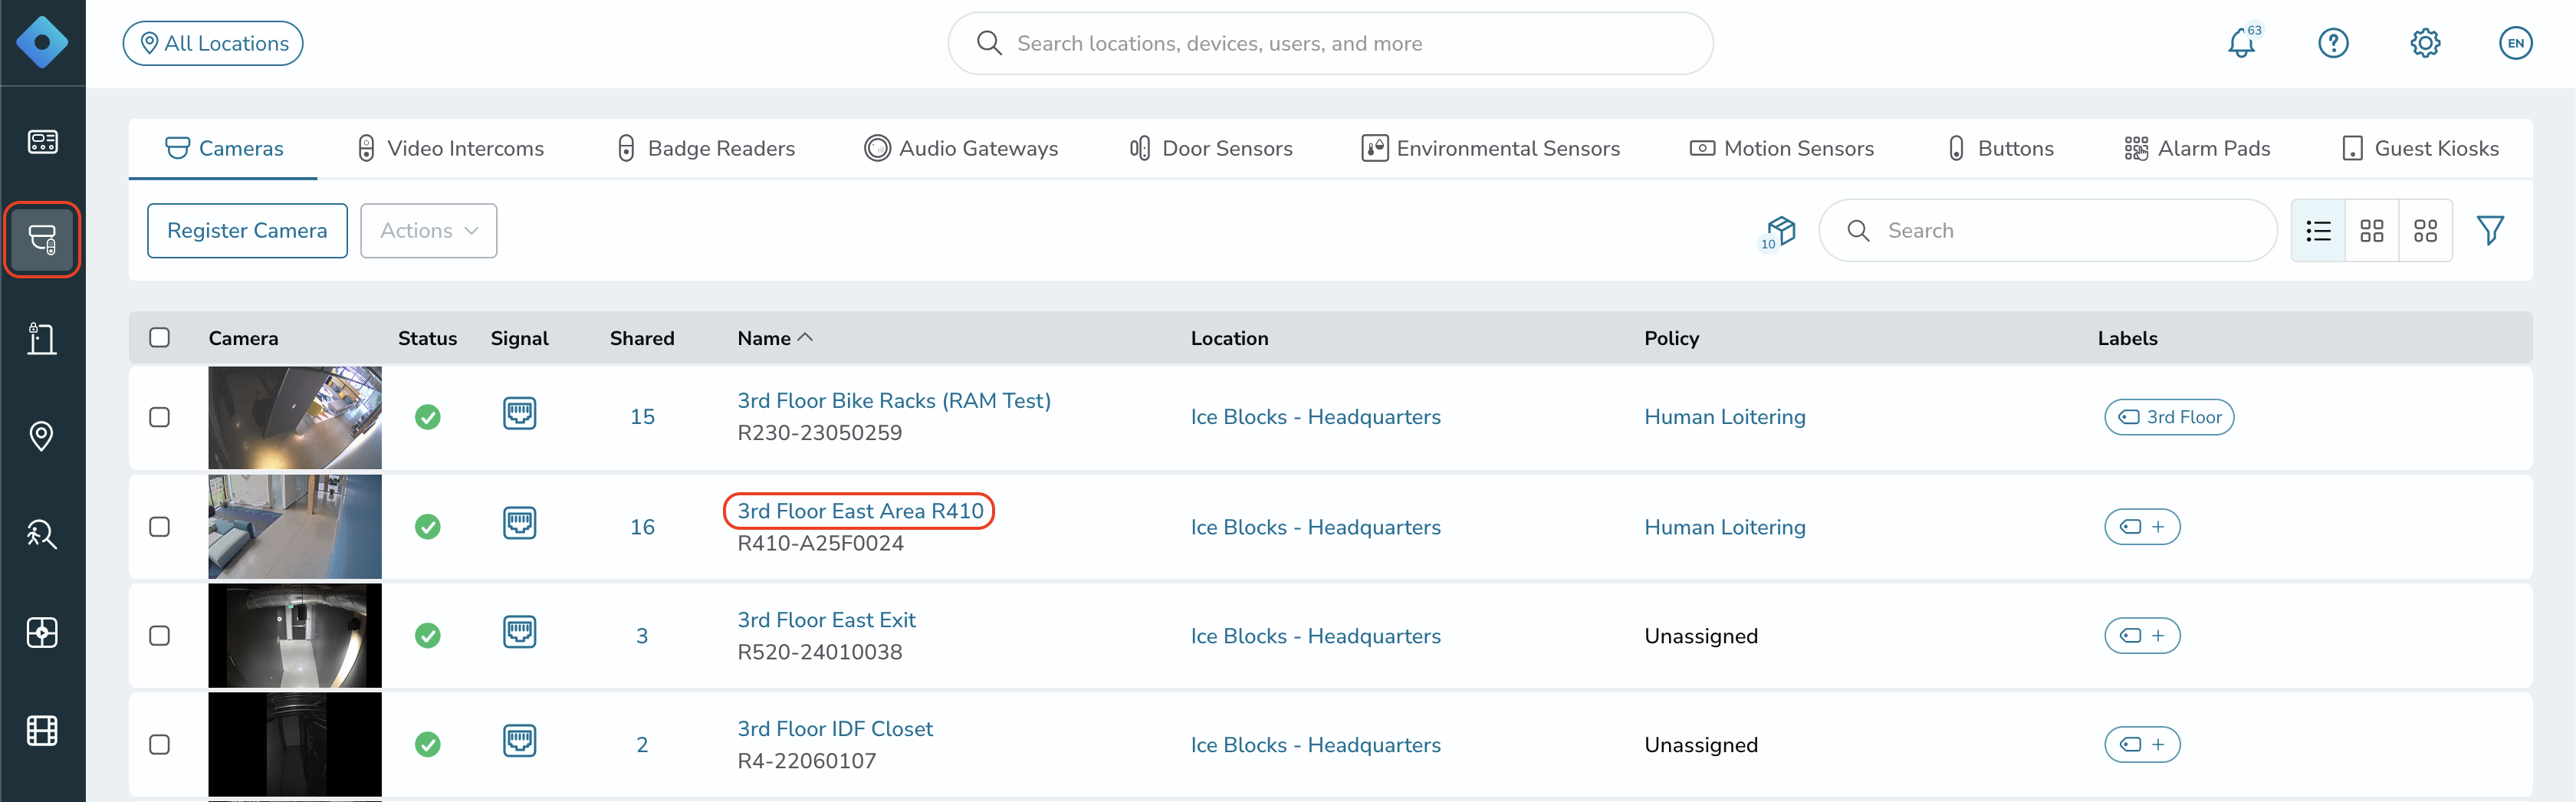2576x802 pixels.
Task: Open 3rd Floor East Exit camera link
Action: click(x=826, y=620)
